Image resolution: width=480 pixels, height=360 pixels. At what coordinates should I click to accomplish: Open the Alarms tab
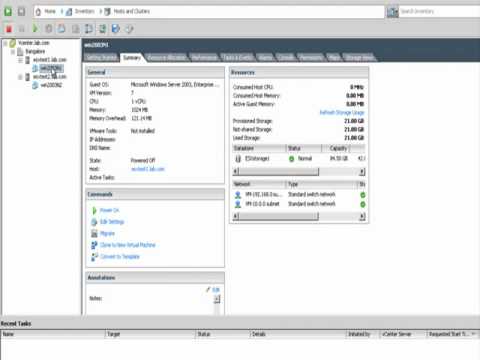click(x=265, y=58)
